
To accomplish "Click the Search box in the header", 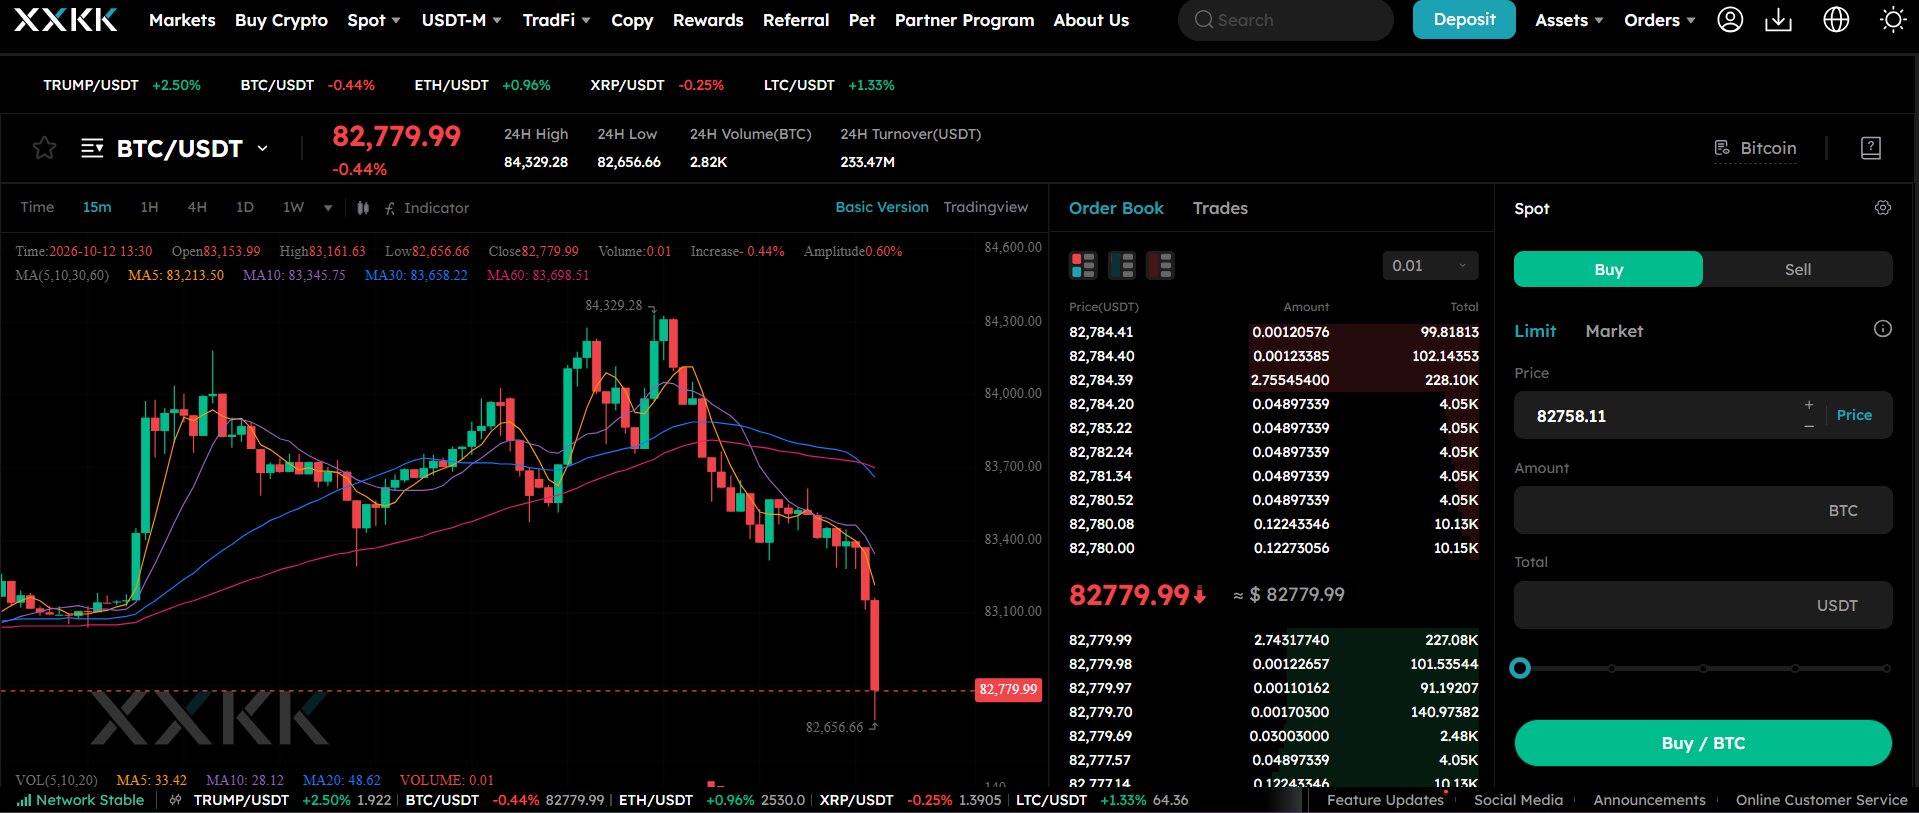I will tap(1285, 20).
